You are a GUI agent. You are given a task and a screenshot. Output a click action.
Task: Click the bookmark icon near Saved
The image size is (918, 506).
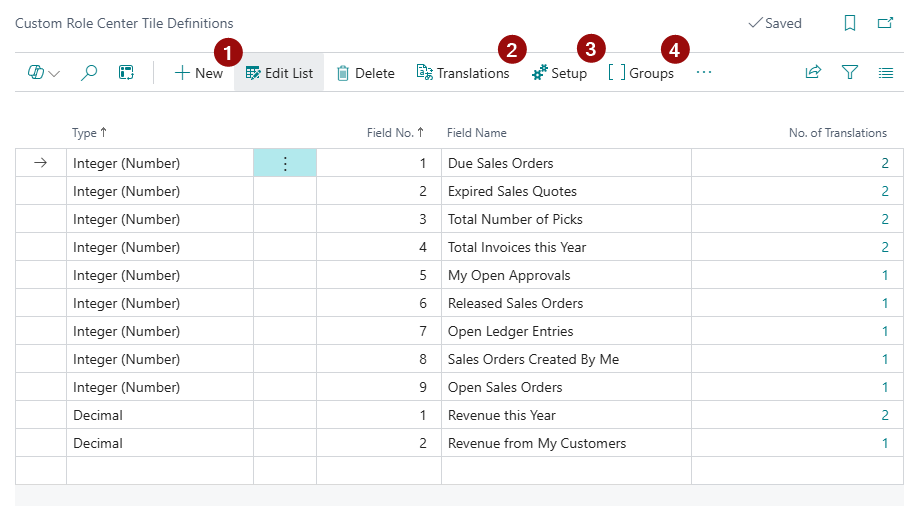click(x=849, y=23)
